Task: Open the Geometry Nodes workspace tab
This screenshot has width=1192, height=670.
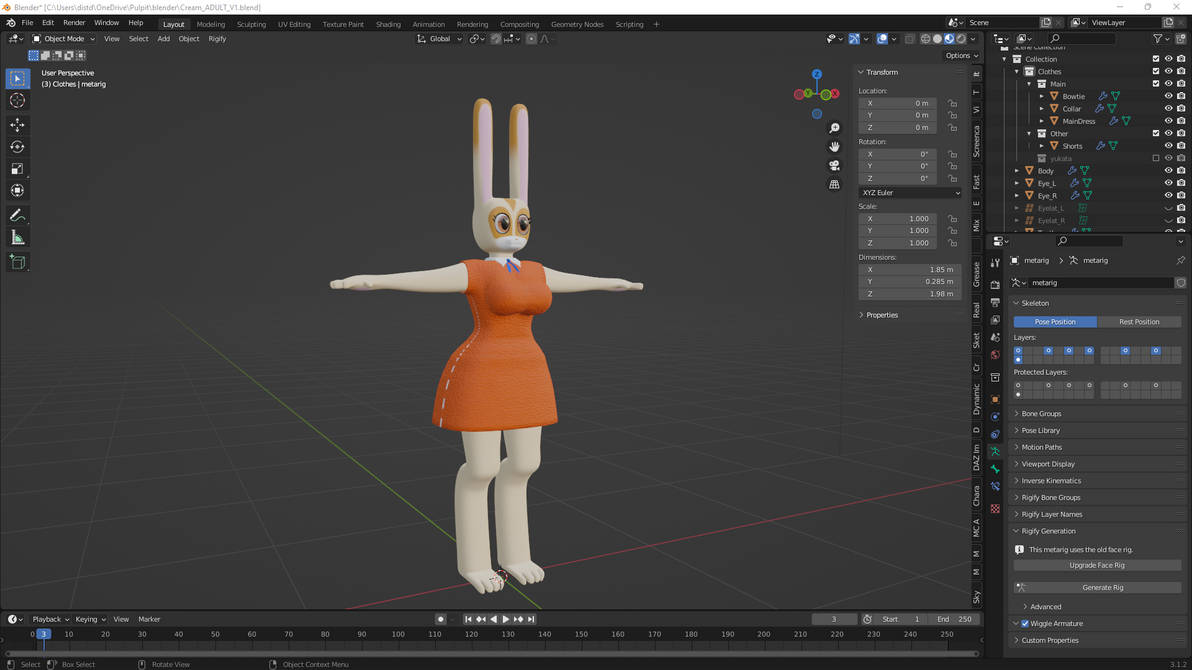Action: coord(577,24)
